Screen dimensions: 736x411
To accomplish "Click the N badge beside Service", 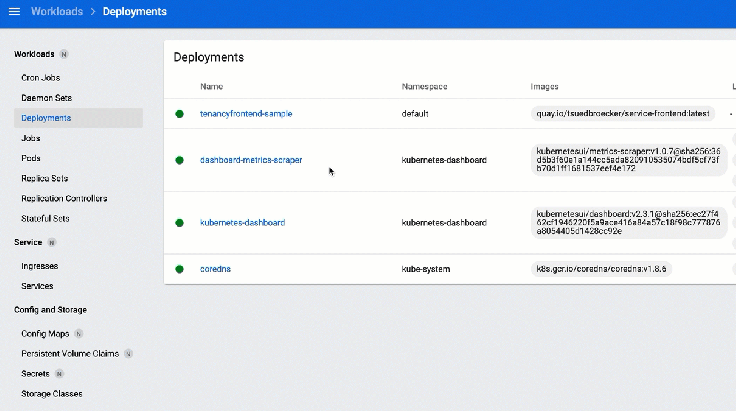I will click(52, 243).
